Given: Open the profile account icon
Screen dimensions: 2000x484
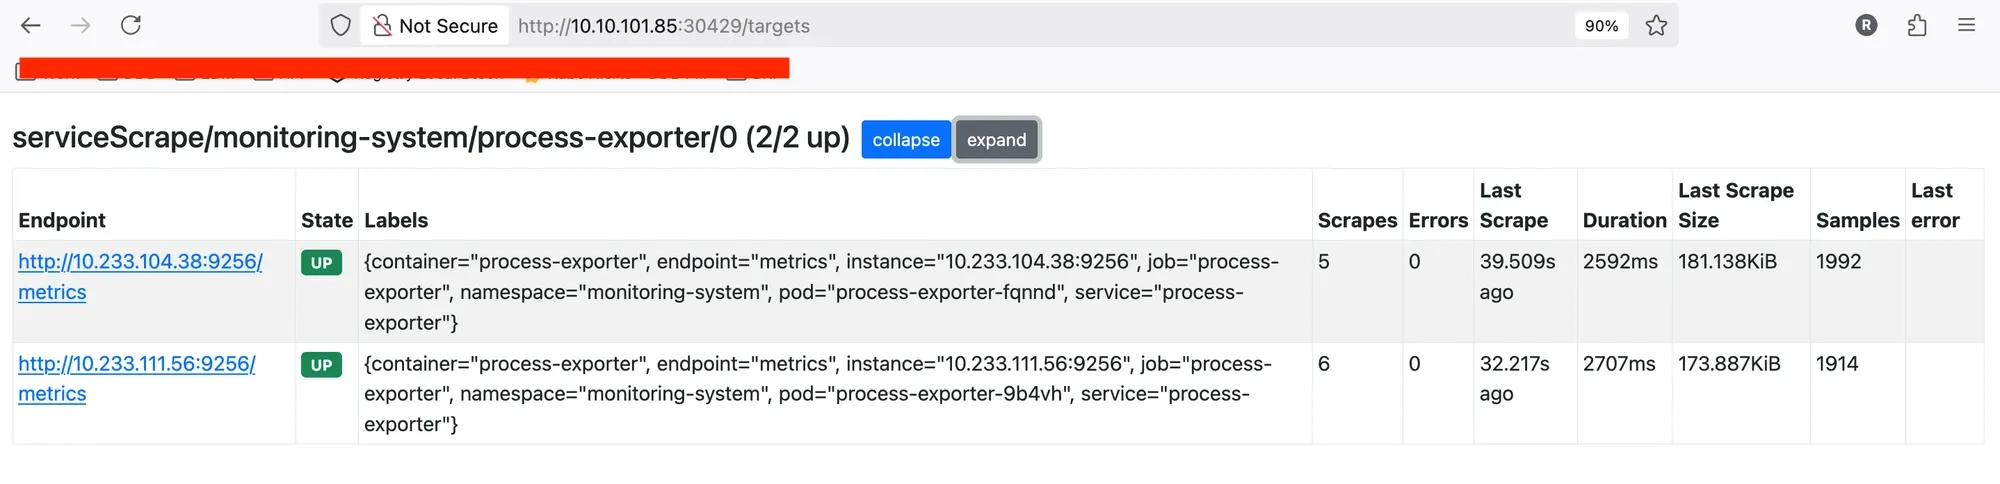Looking at the screenshot, I should click(1866, 26).
